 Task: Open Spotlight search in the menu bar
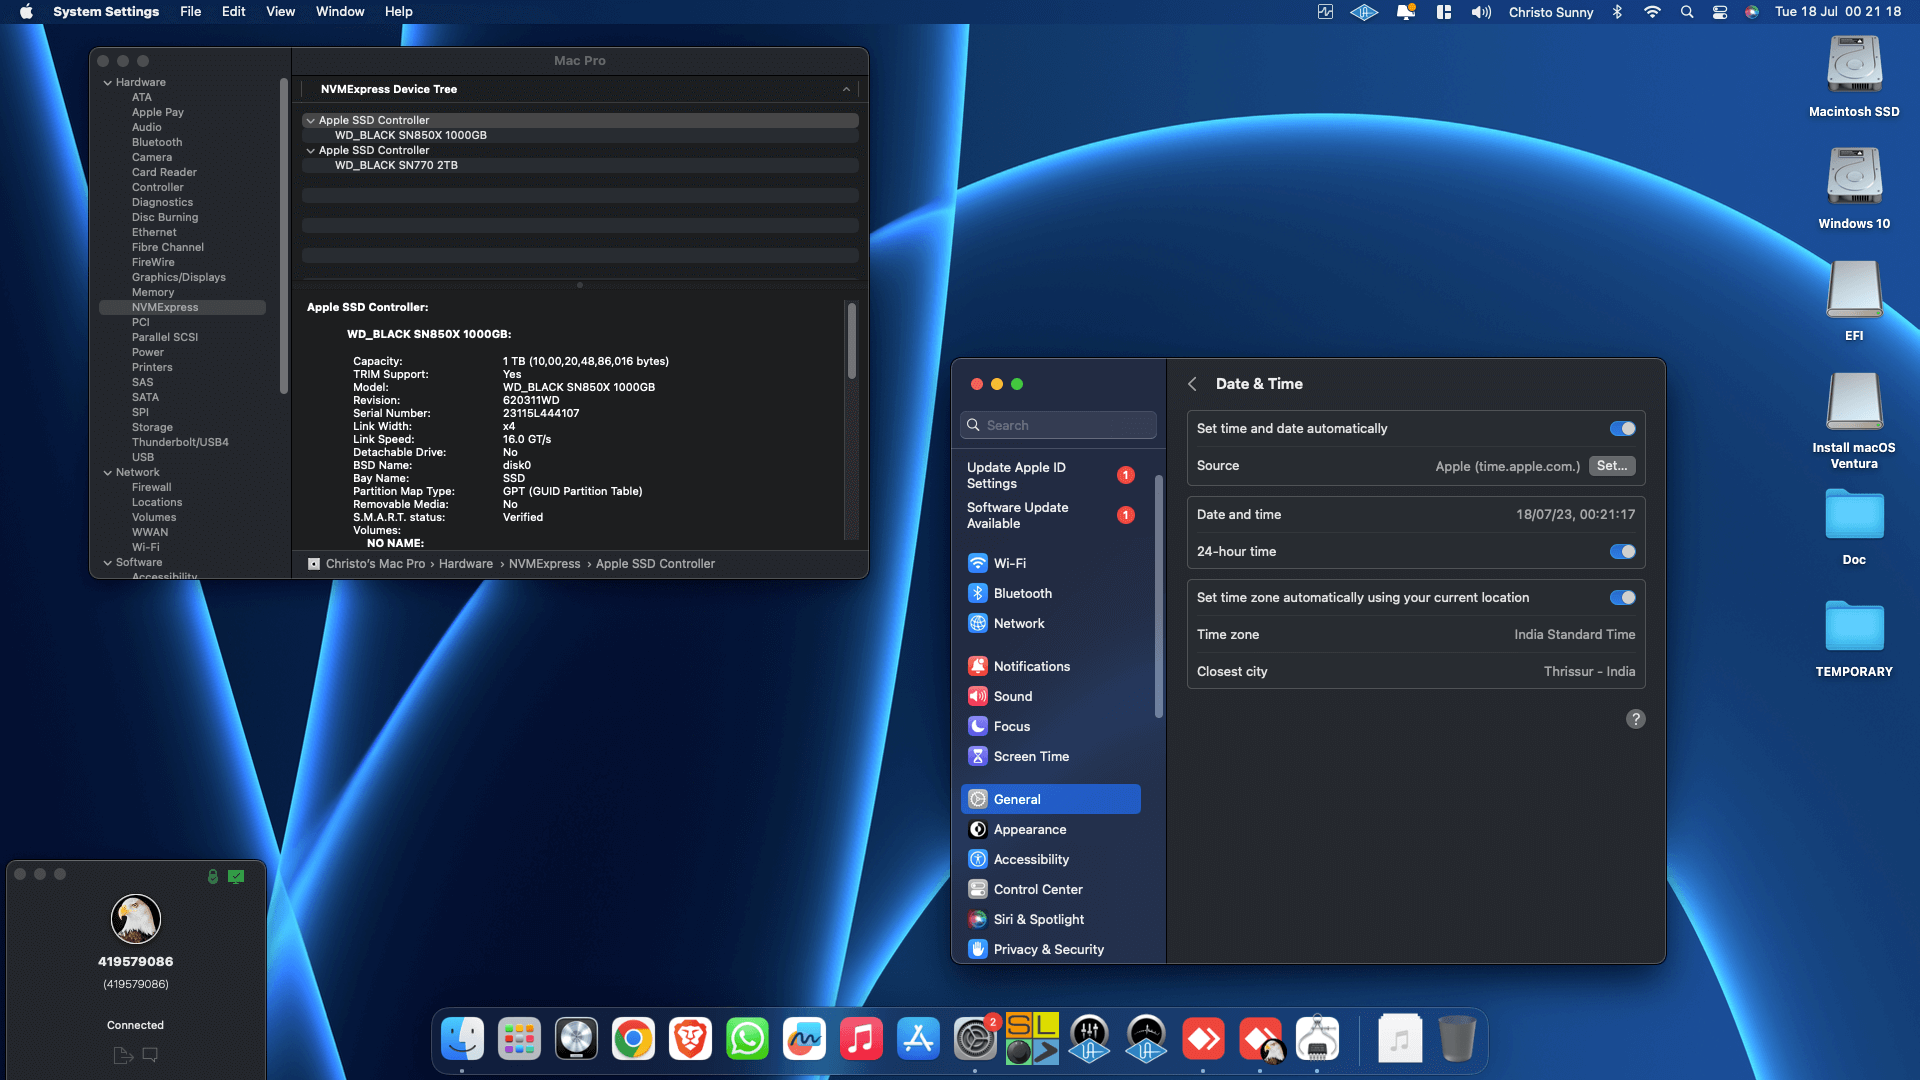point(1687,12)
